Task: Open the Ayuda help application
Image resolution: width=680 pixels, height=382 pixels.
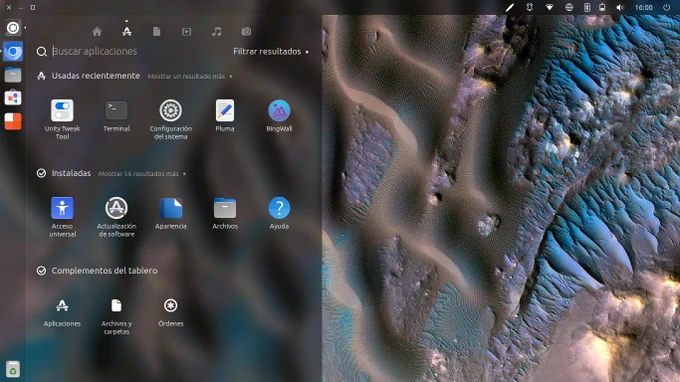Action: tap(279, 213)
